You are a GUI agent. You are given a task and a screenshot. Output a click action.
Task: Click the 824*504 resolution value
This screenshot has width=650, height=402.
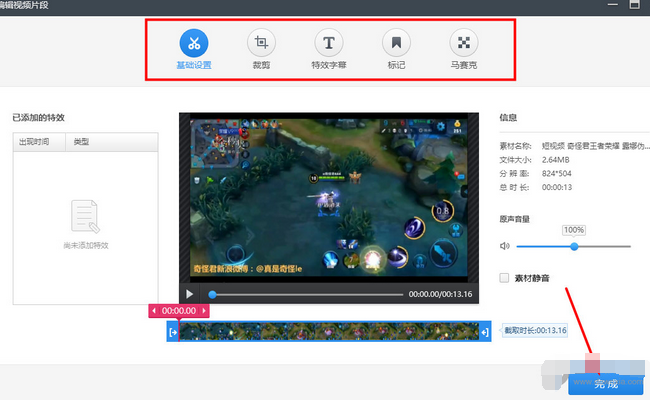[x=556, y=173]
